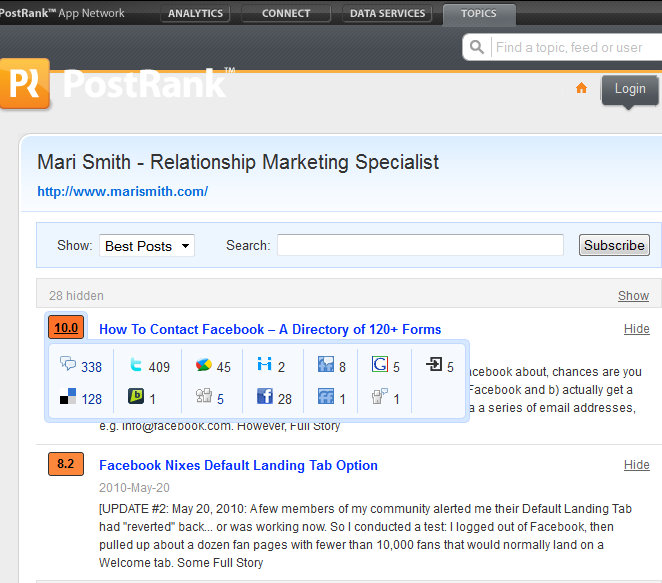The image size is (662, 583).
Task: Click the 2010-May-20 date text
Action: (134, 488)
